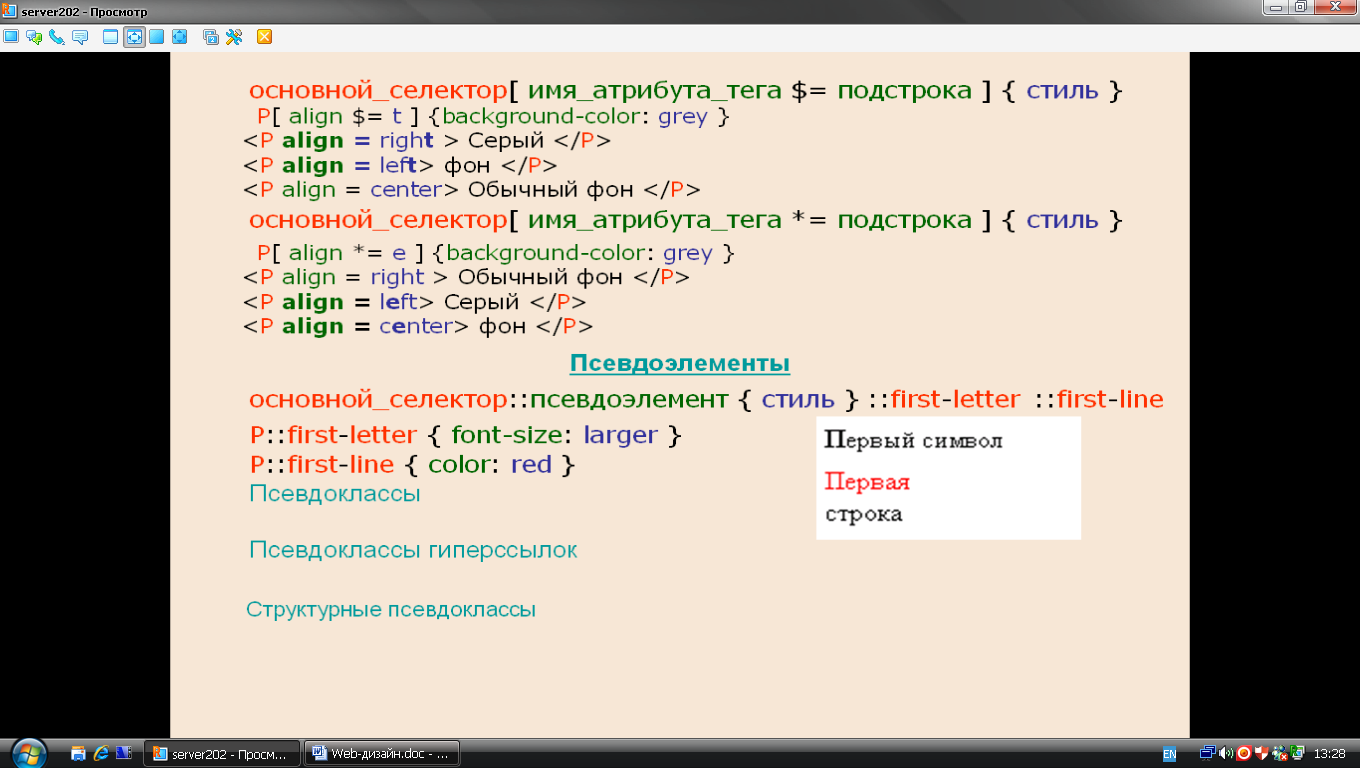
Task: Click the red circle tray icon
Action: (x=1244, y=753)
